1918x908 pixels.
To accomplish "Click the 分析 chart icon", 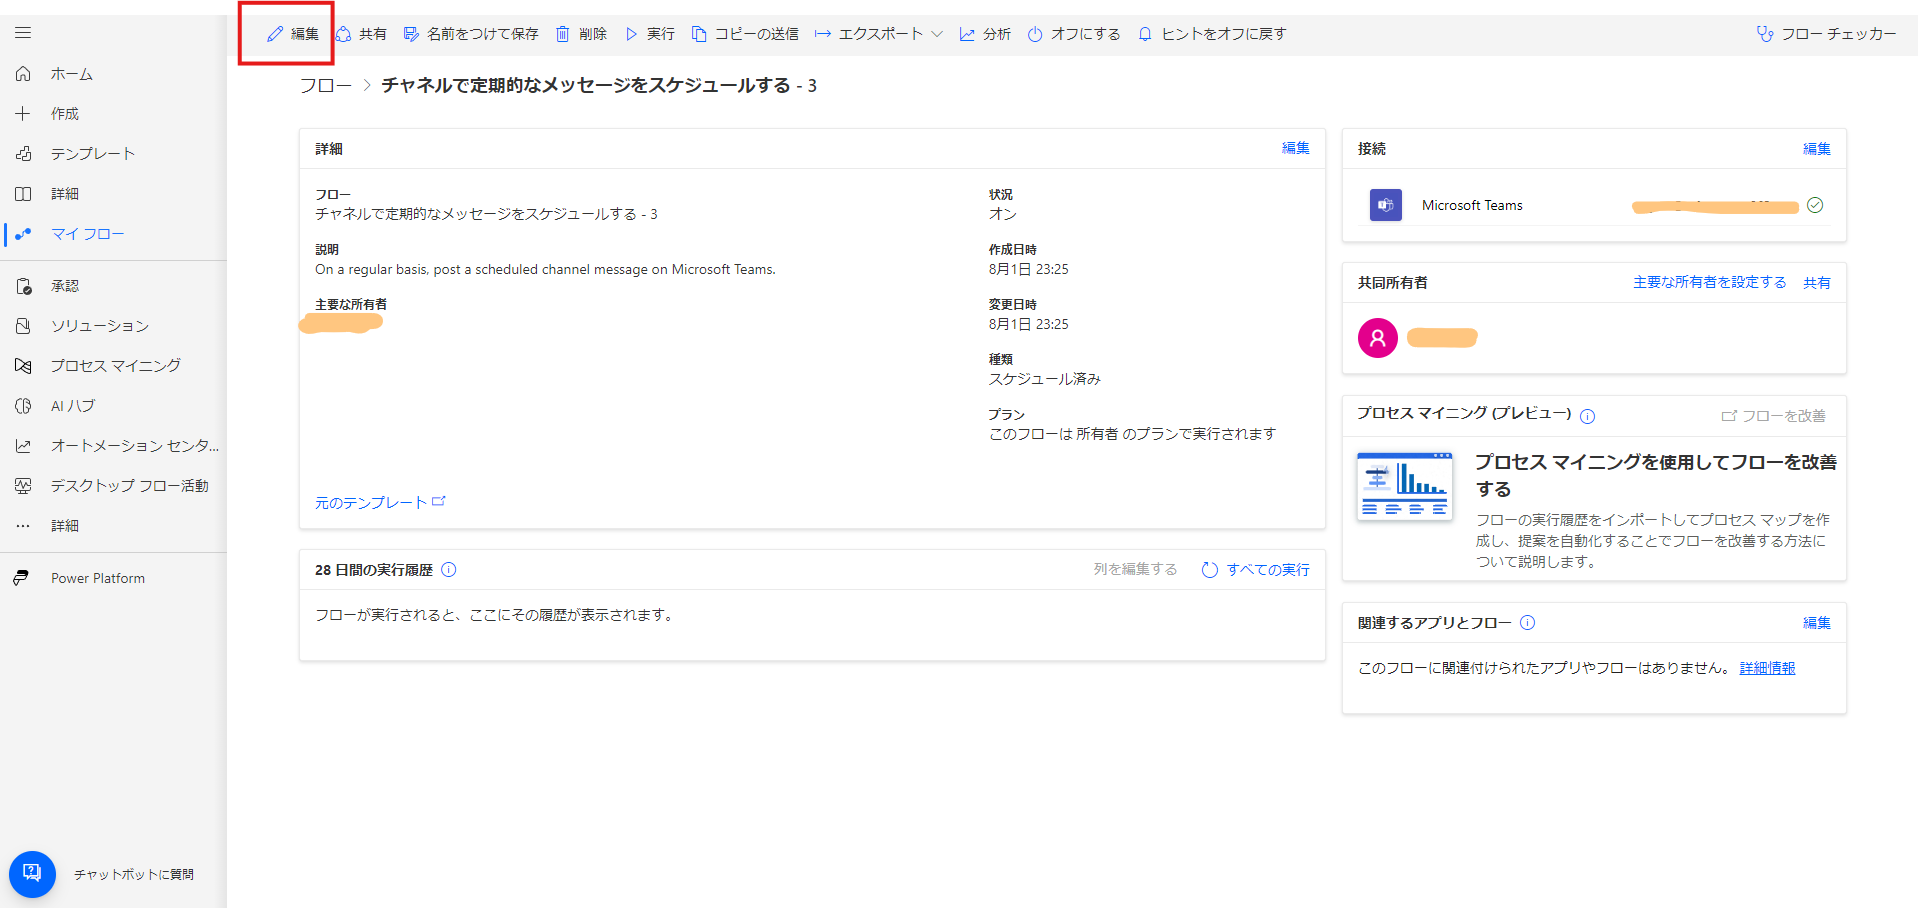I will point(967,34).
